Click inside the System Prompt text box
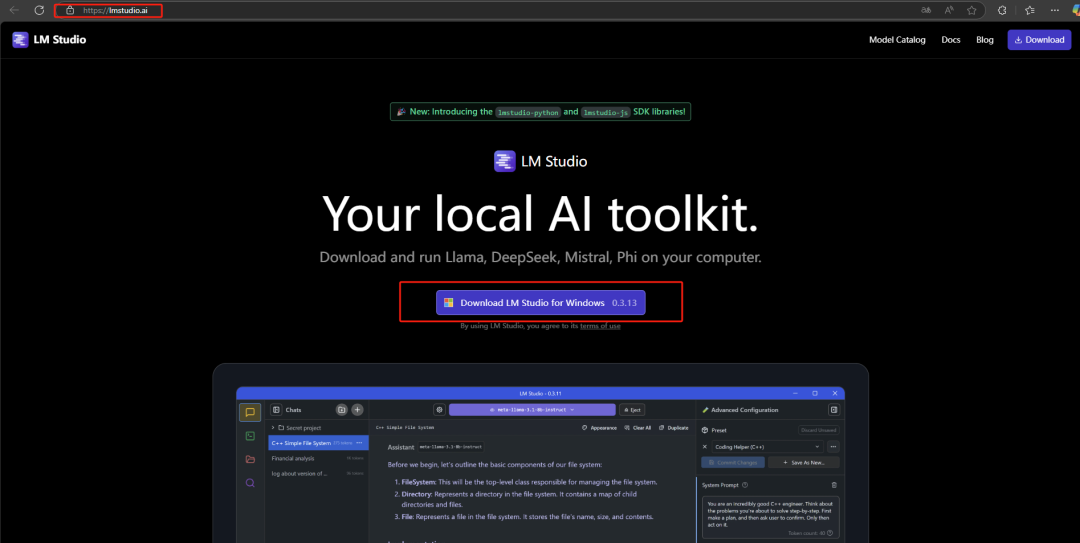This screenshot has width=1080, height=543. point(771,517)
